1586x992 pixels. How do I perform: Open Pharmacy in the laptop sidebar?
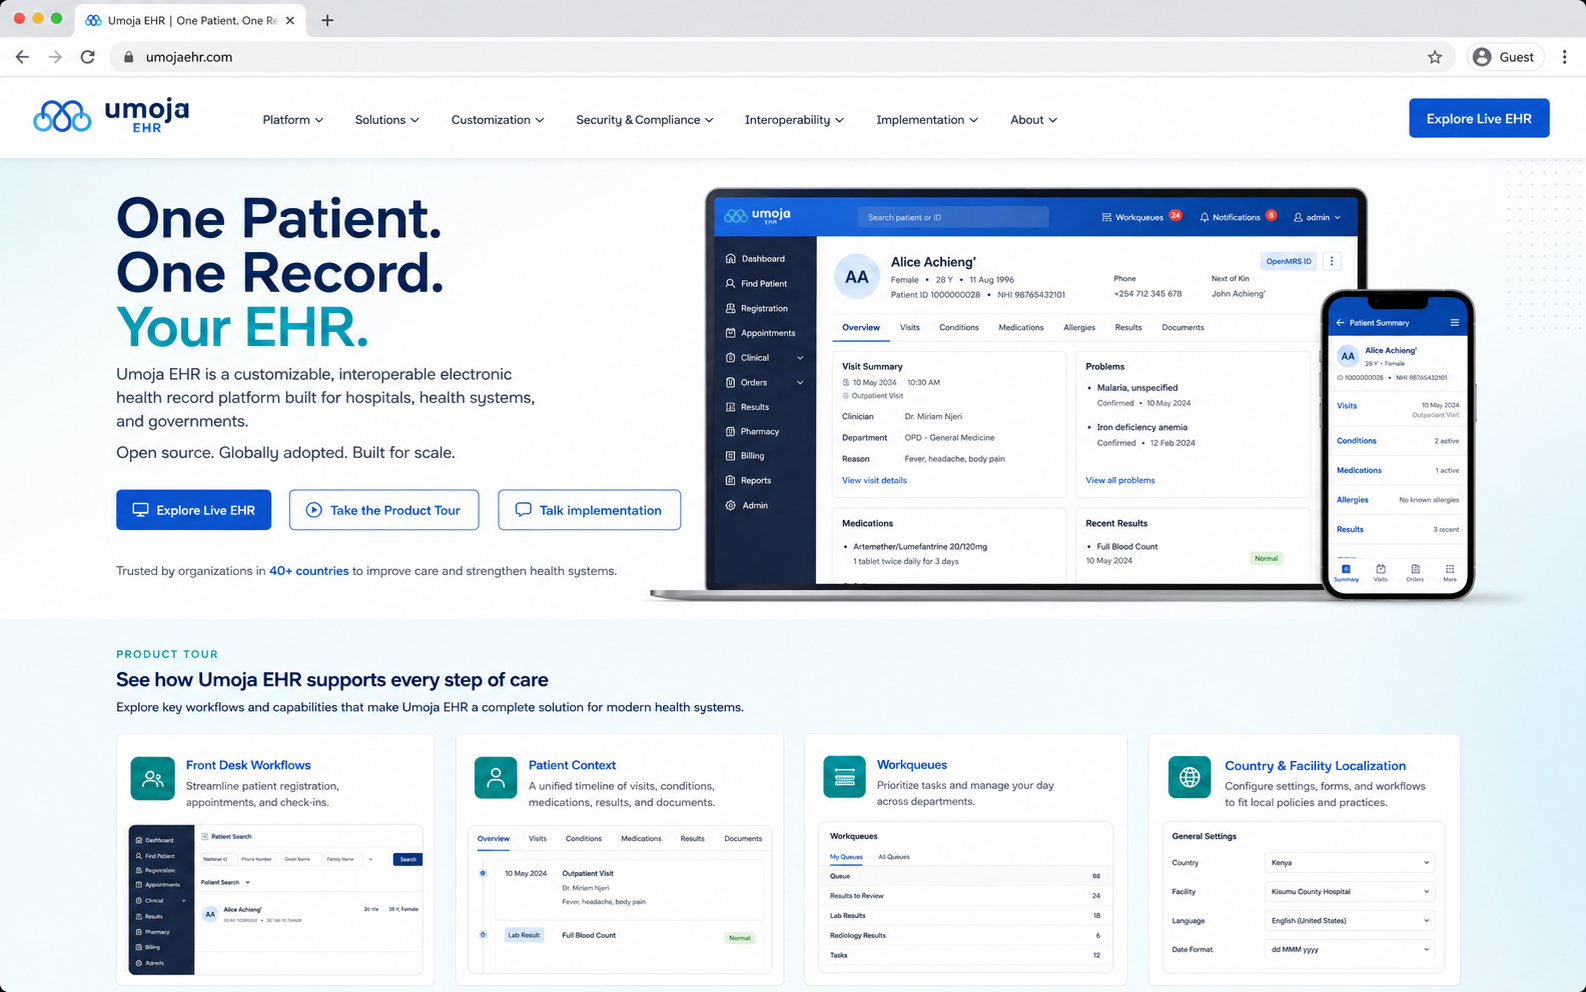pos(753,432)
